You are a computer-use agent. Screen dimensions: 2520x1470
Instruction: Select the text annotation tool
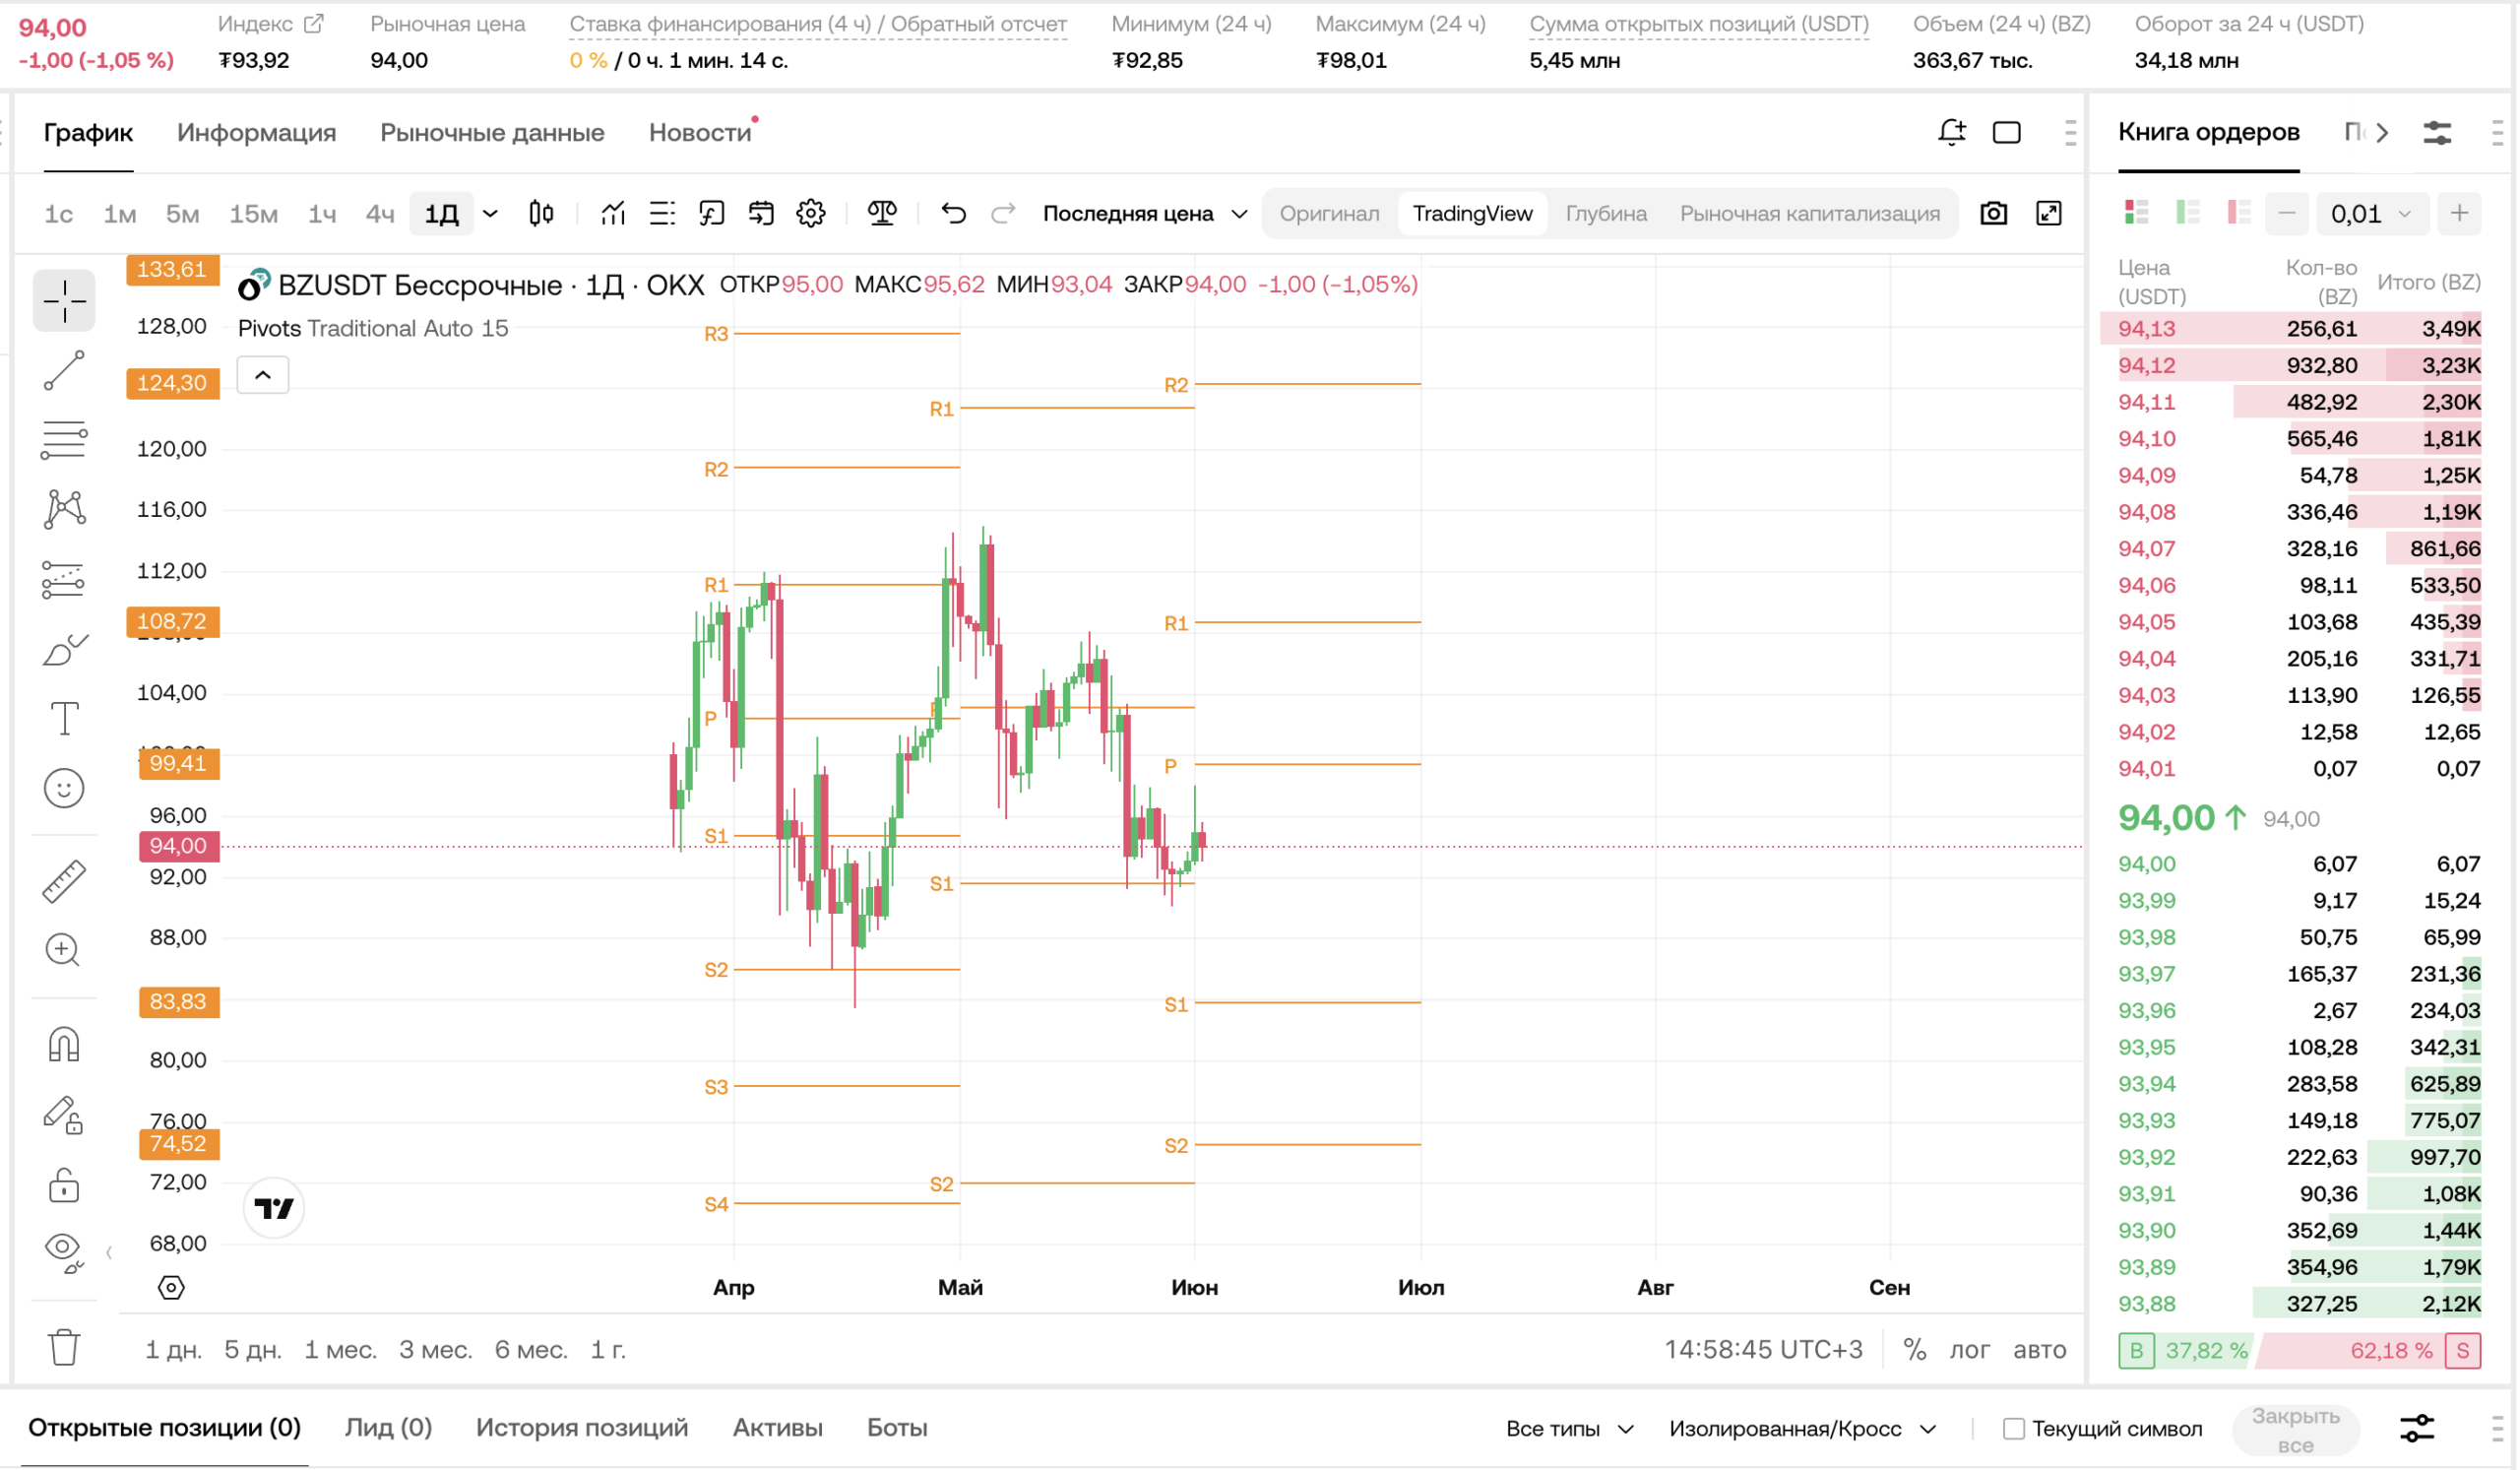click(64, 718)
